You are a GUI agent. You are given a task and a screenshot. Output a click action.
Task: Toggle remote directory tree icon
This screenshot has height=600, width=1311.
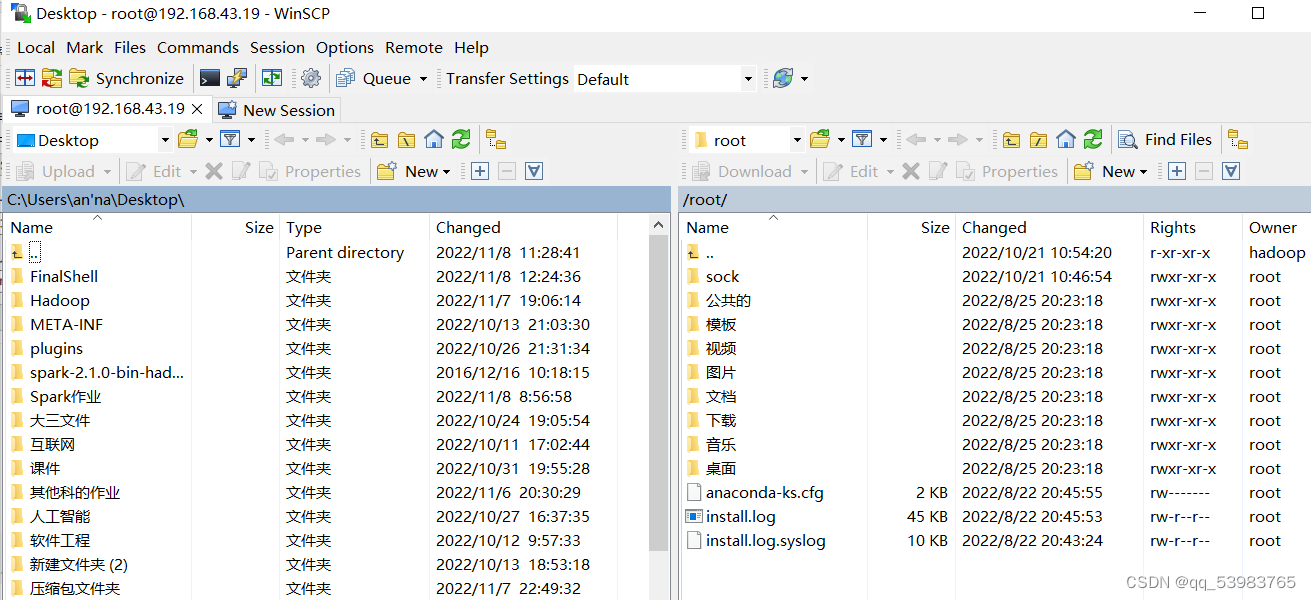1238,139
